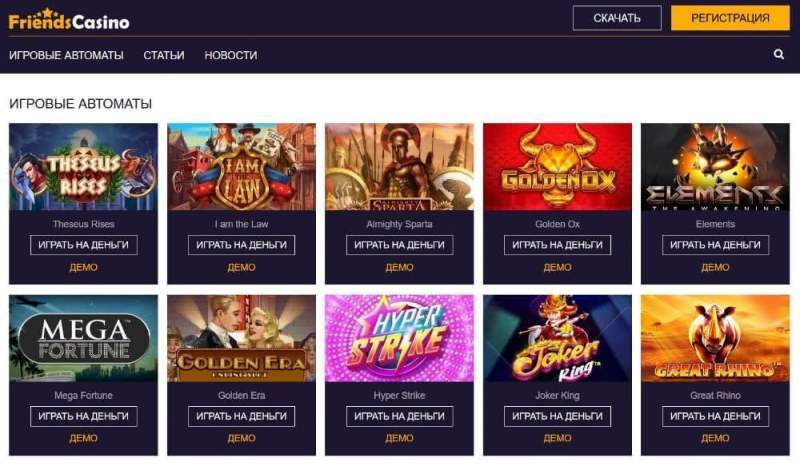Start the Hyper Strike demo

[399, 438]
